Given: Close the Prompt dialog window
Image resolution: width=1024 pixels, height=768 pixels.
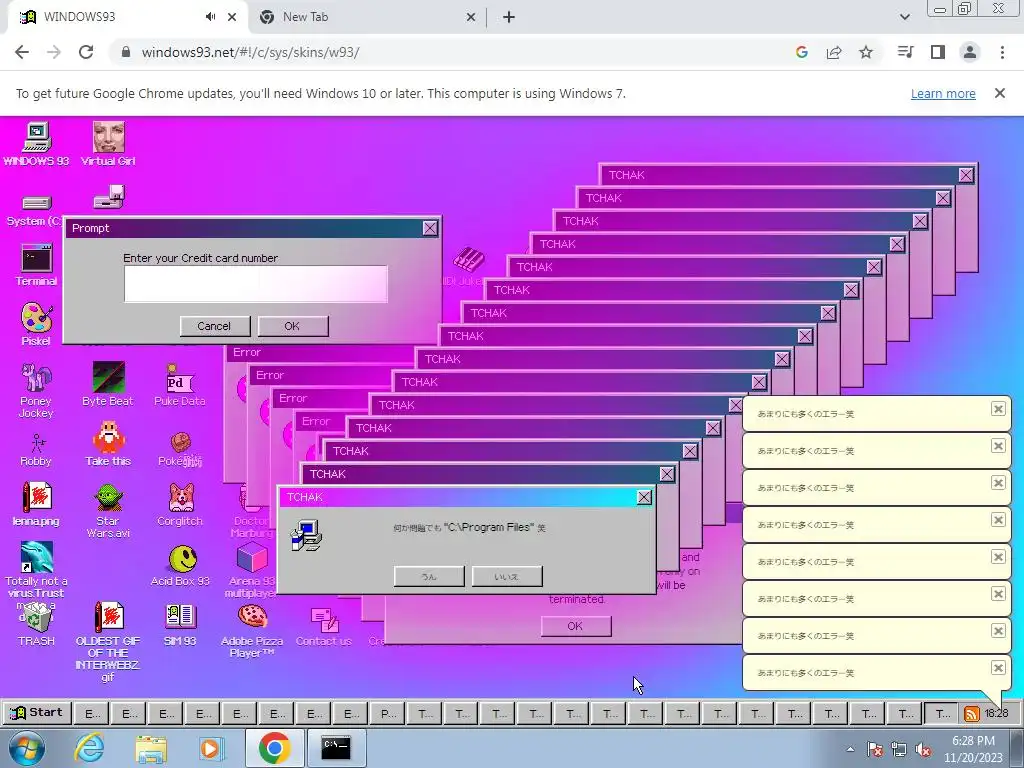Looking at the screenshot, I should (430, 228).
